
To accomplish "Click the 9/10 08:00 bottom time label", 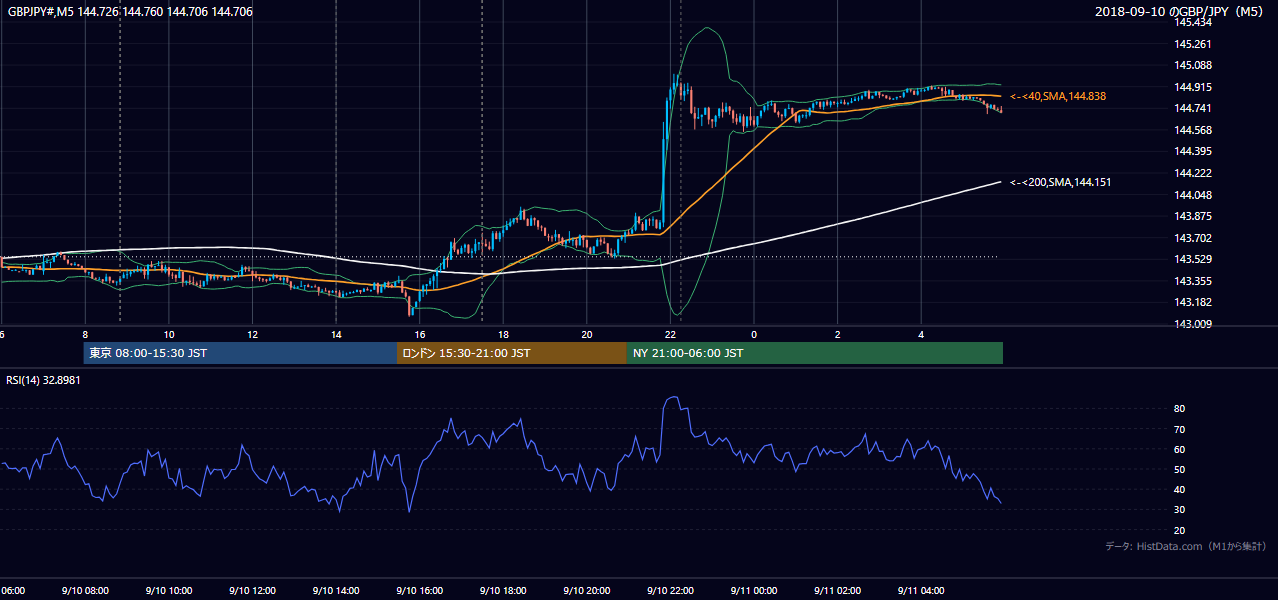I will [85, 590].
